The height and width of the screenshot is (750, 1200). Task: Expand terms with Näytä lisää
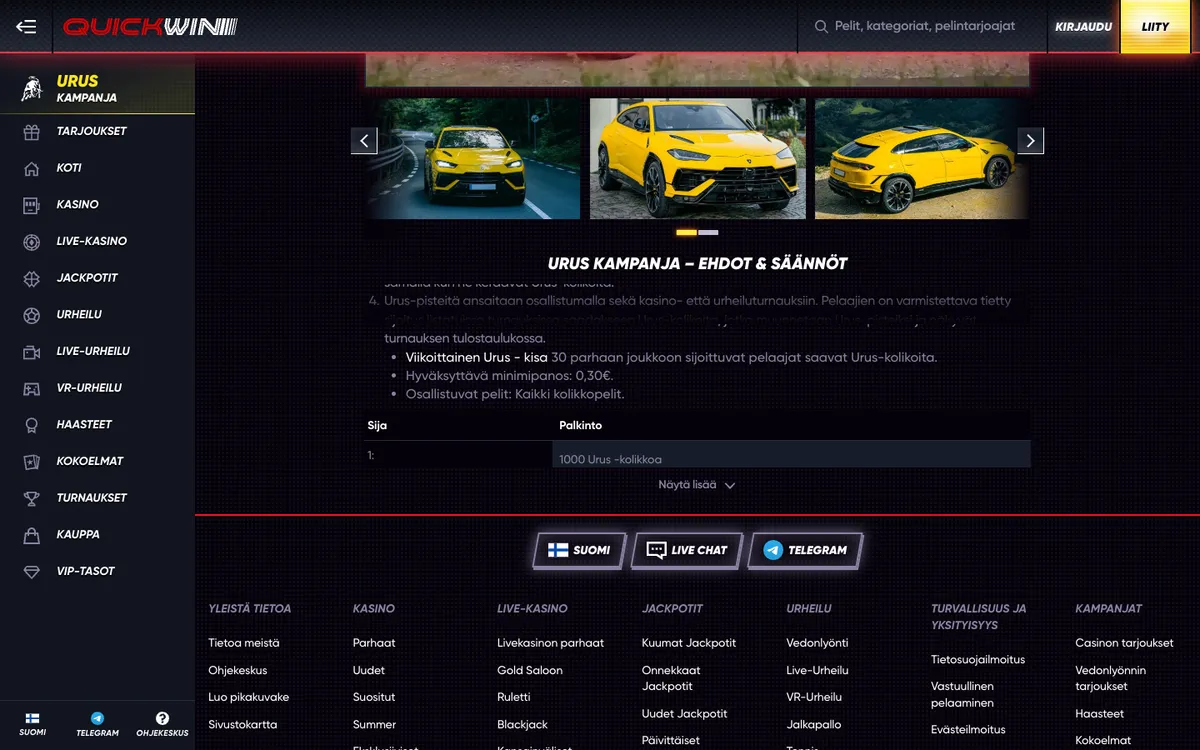697,485
